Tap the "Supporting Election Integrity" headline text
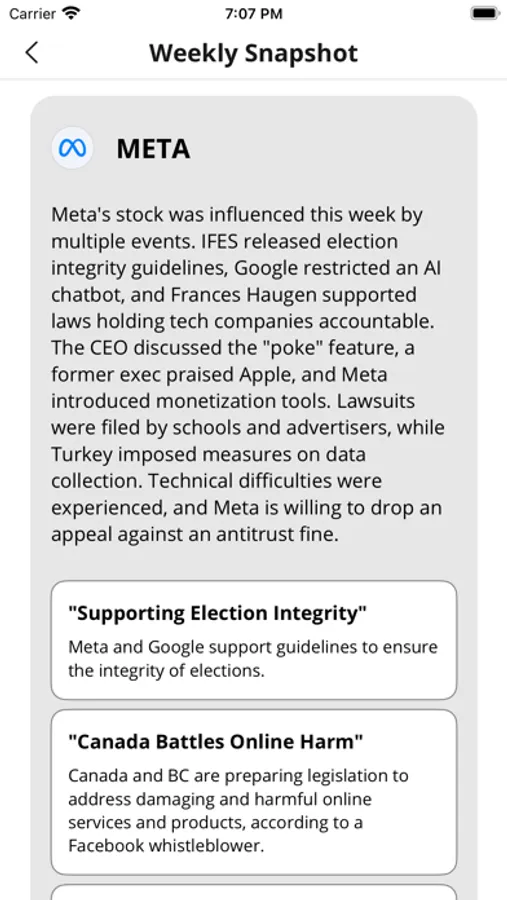This screenshot has height=900, width=507. click(x=217, y=613)
